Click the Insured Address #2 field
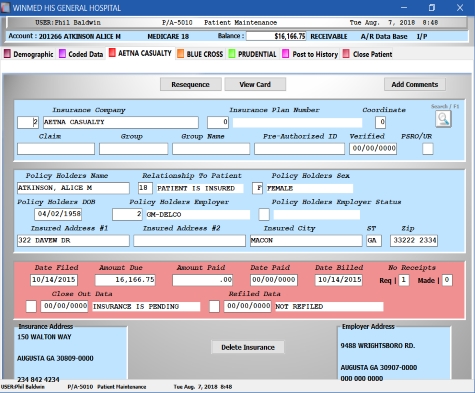Image resolution: width=475 pixels, height=393 pixels. coord(190,241)
